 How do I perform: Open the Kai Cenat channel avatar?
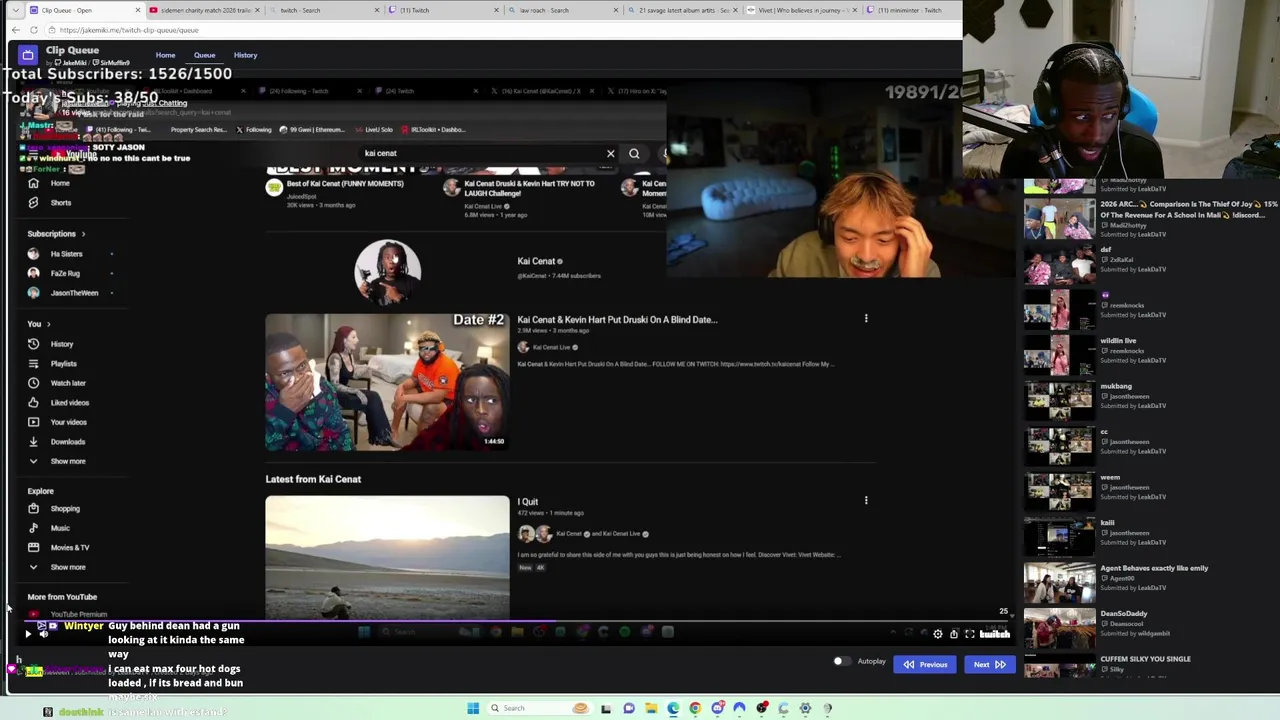tap(387, 270)
